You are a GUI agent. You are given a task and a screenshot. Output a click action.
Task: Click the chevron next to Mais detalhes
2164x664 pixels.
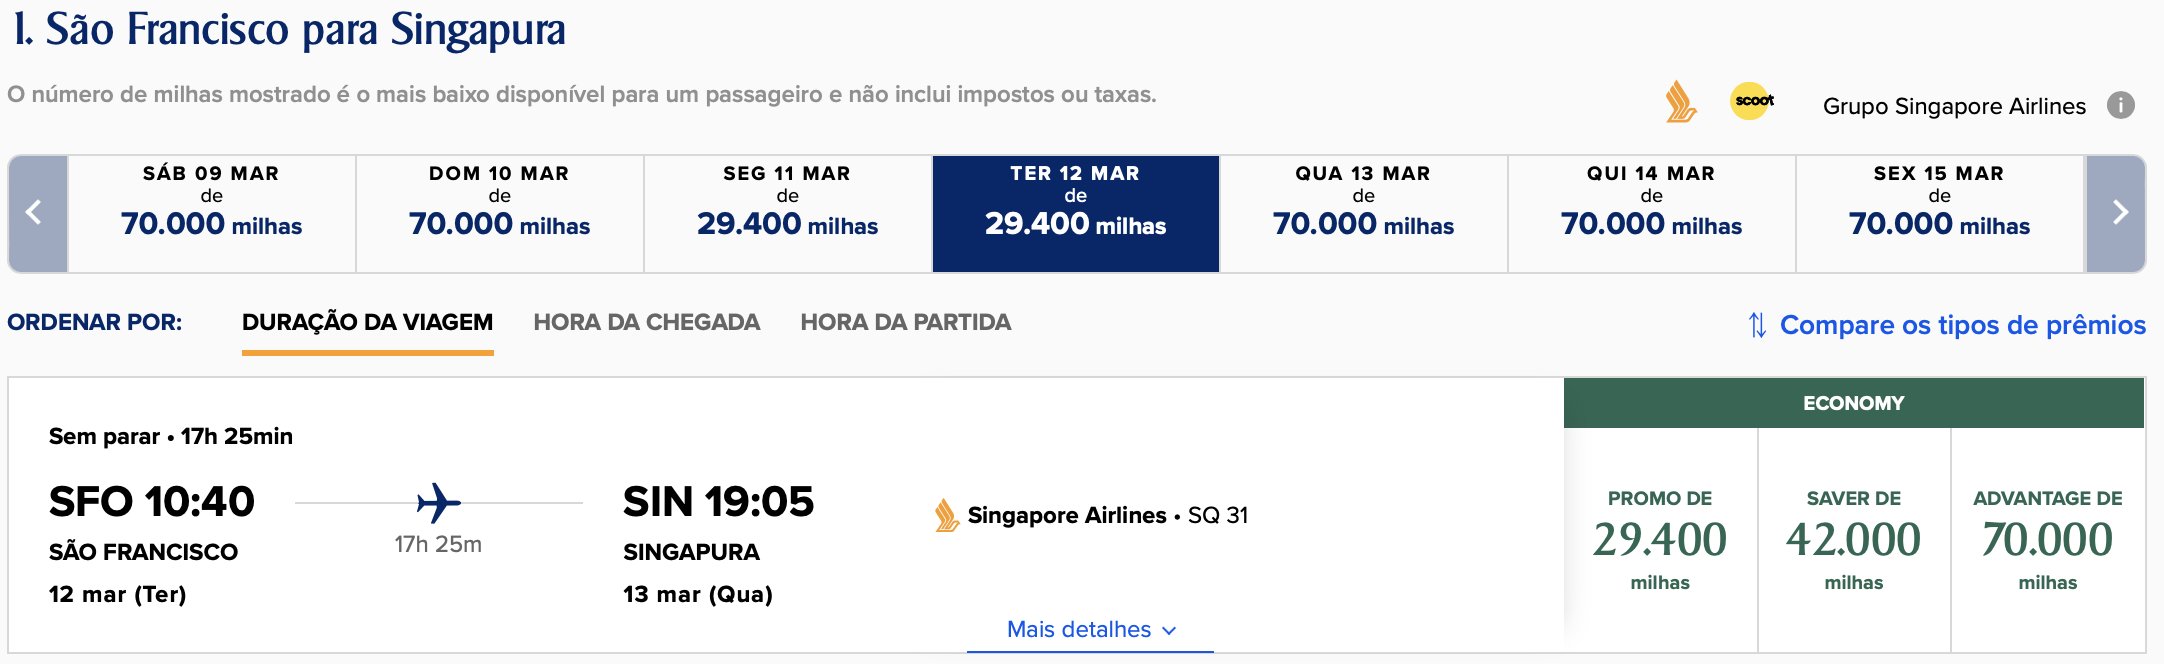[x=1169, y=631]
